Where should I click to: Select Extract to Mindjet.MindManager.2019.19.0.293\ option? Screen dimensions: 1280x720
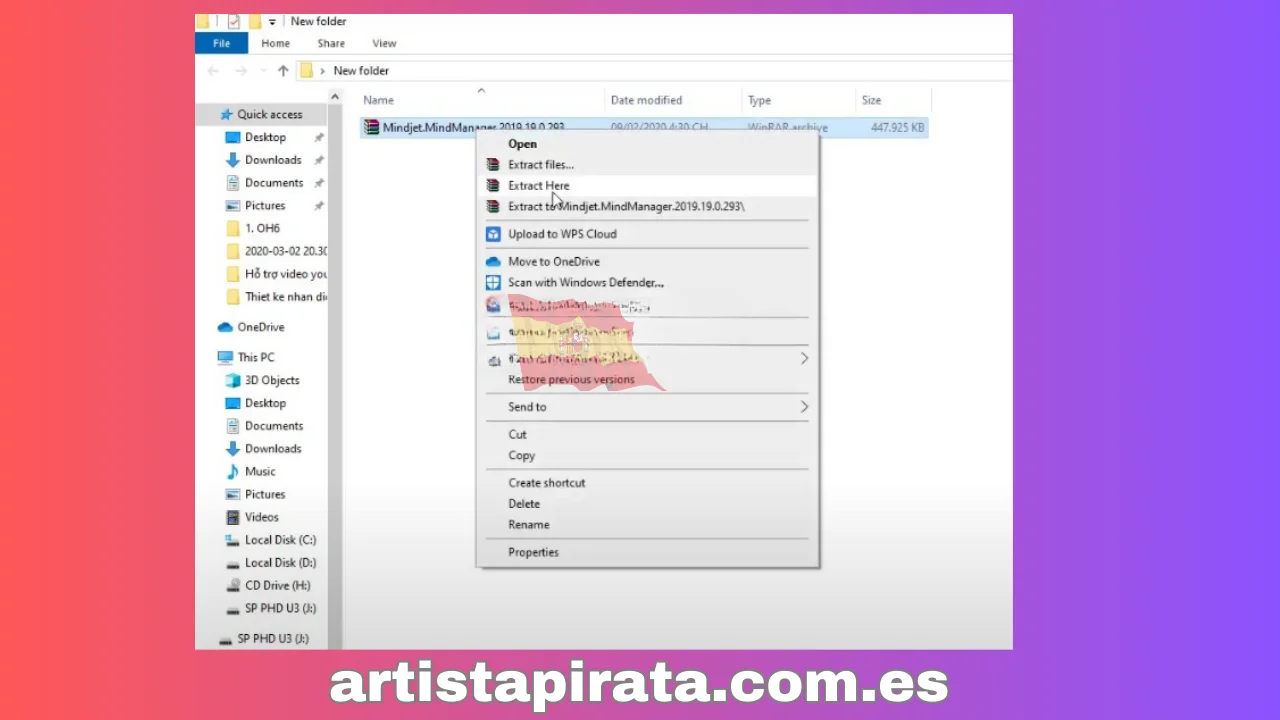point(626,207)
